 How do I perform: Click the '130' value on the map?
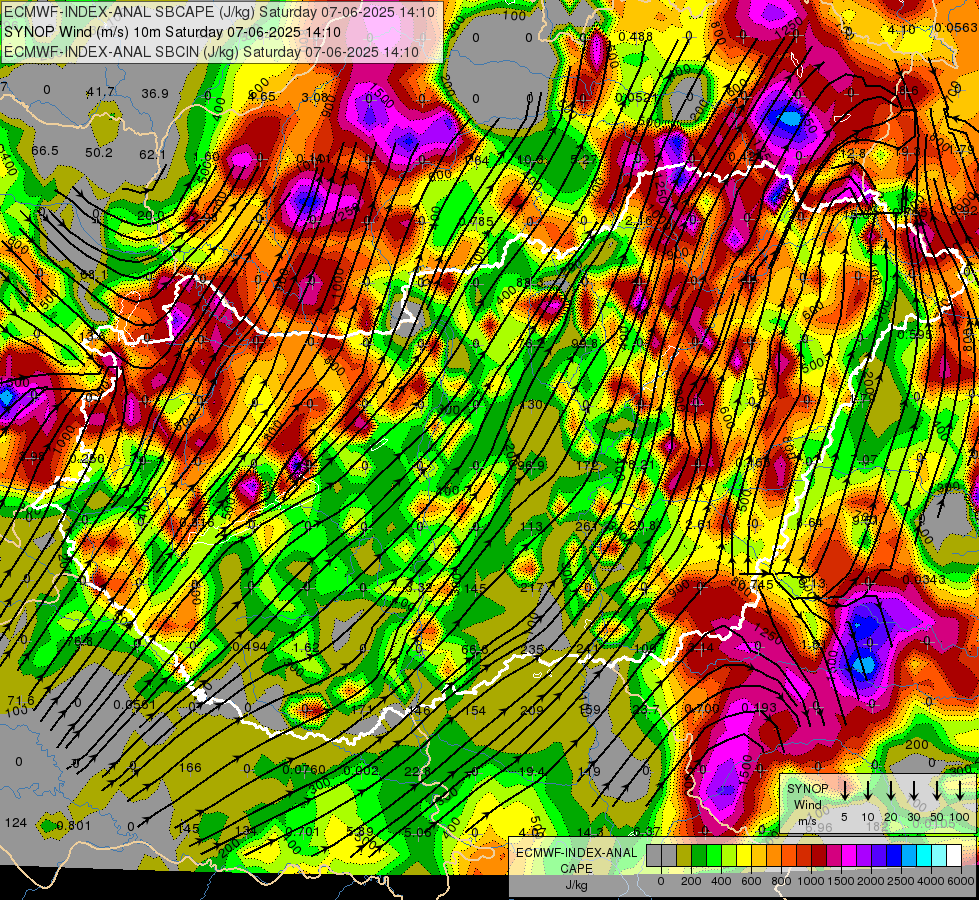pos(531,405)
